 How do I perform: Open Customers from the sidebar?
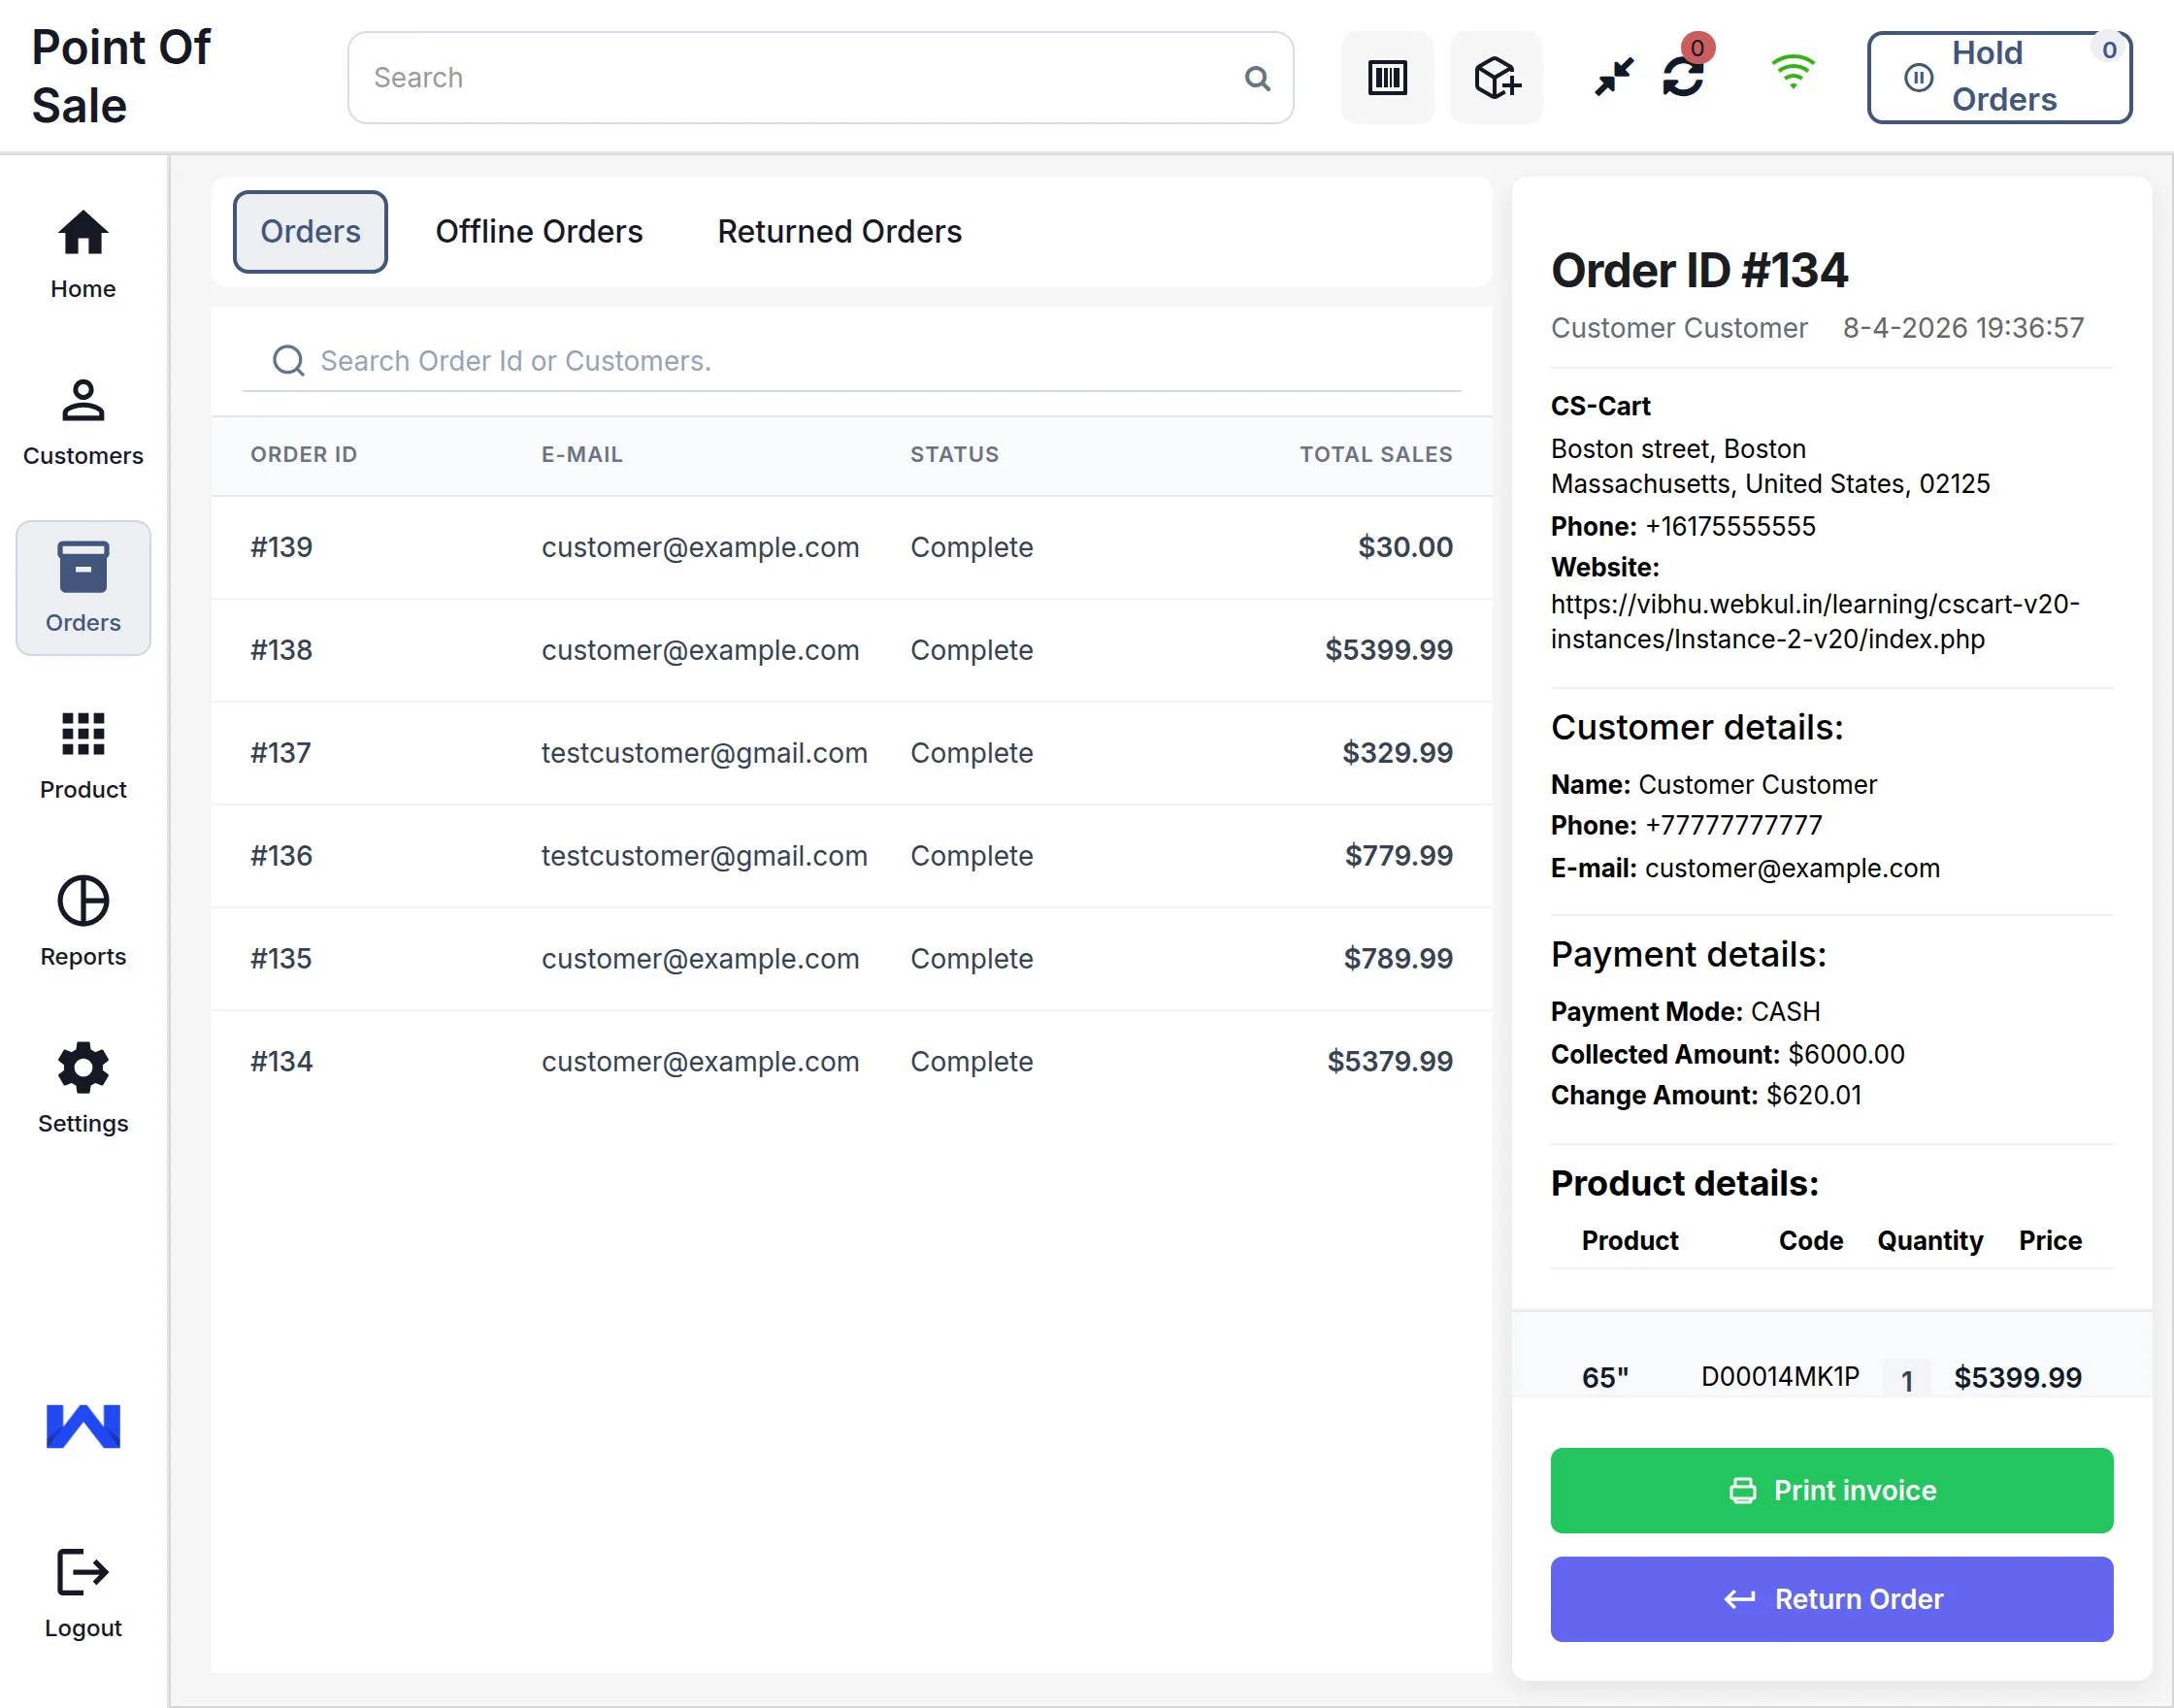coord(83,421)
